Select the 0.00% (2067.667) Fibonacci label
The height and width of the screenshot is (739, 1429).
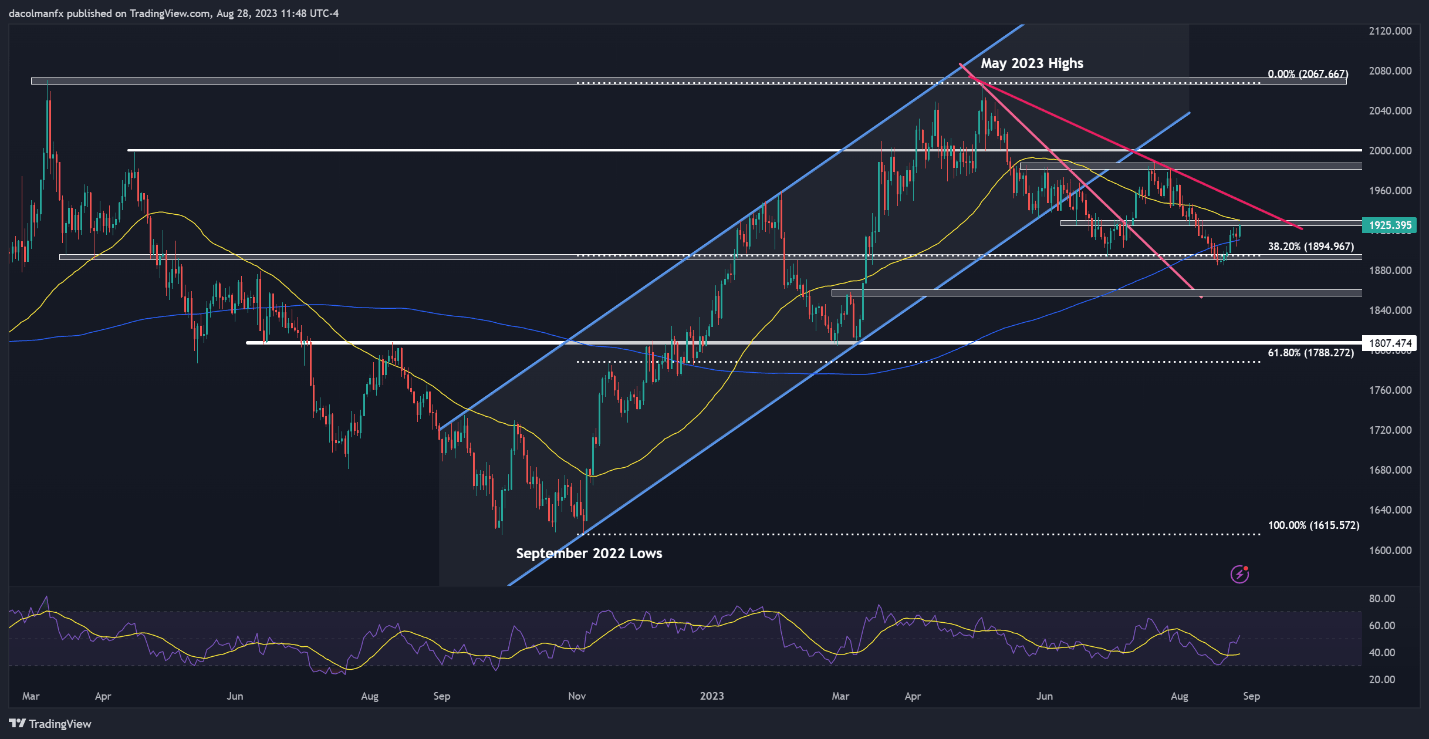[x=1308, y=74]
